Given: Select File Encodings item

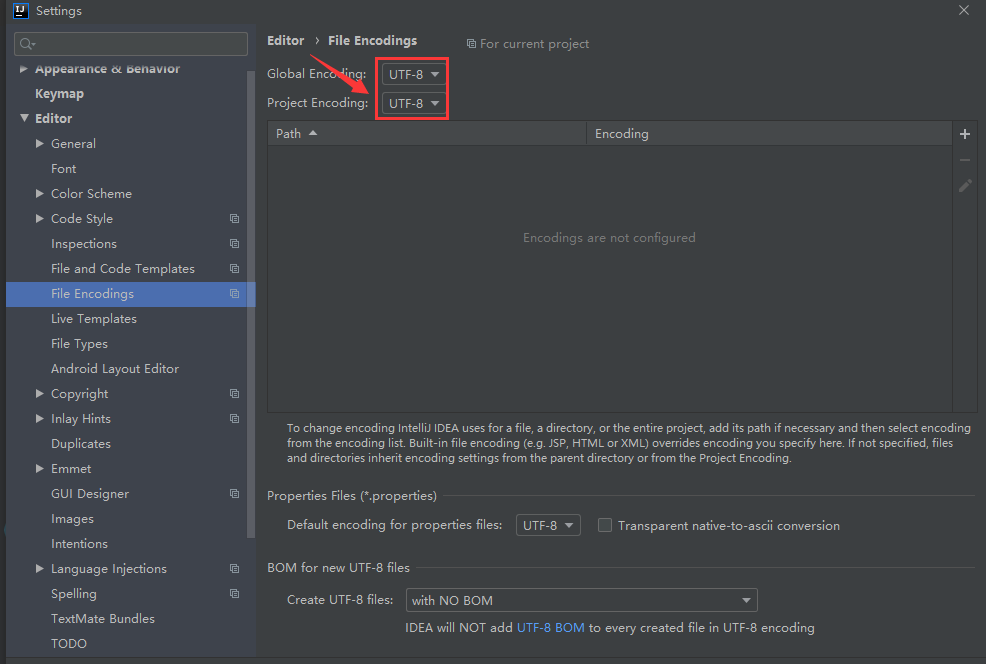Looking at the screenshot, I should 131,294.
